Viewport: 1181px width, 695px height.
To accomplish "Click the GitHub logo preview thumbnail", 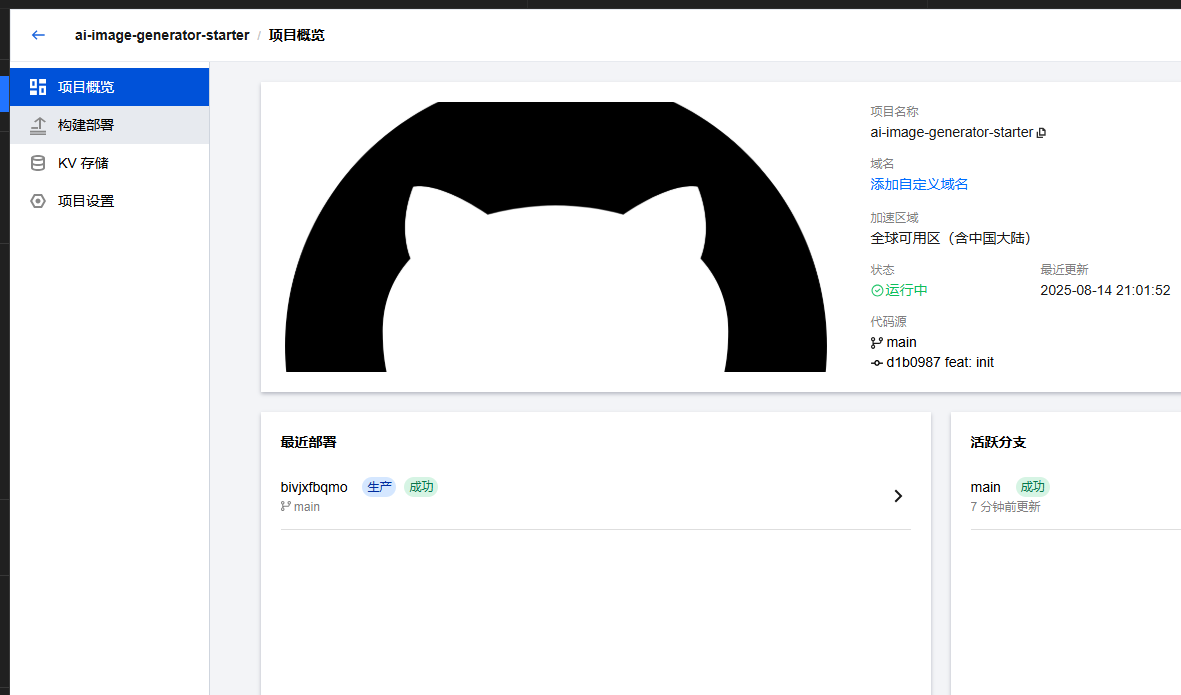I will pos(556,236).
